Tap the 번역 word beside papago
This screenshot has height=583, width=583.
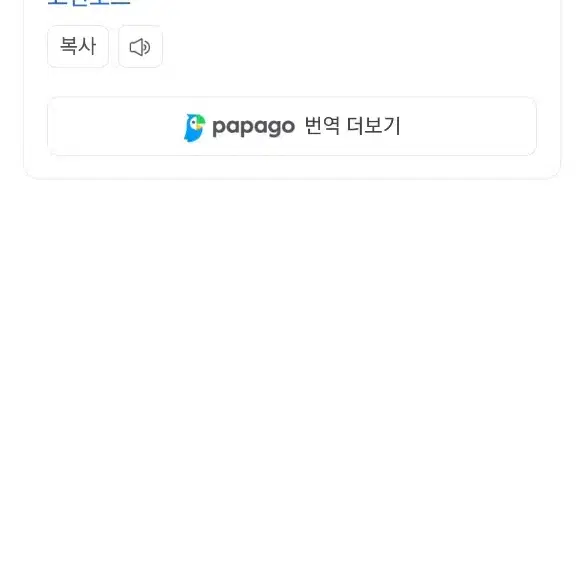coord(322,126)
